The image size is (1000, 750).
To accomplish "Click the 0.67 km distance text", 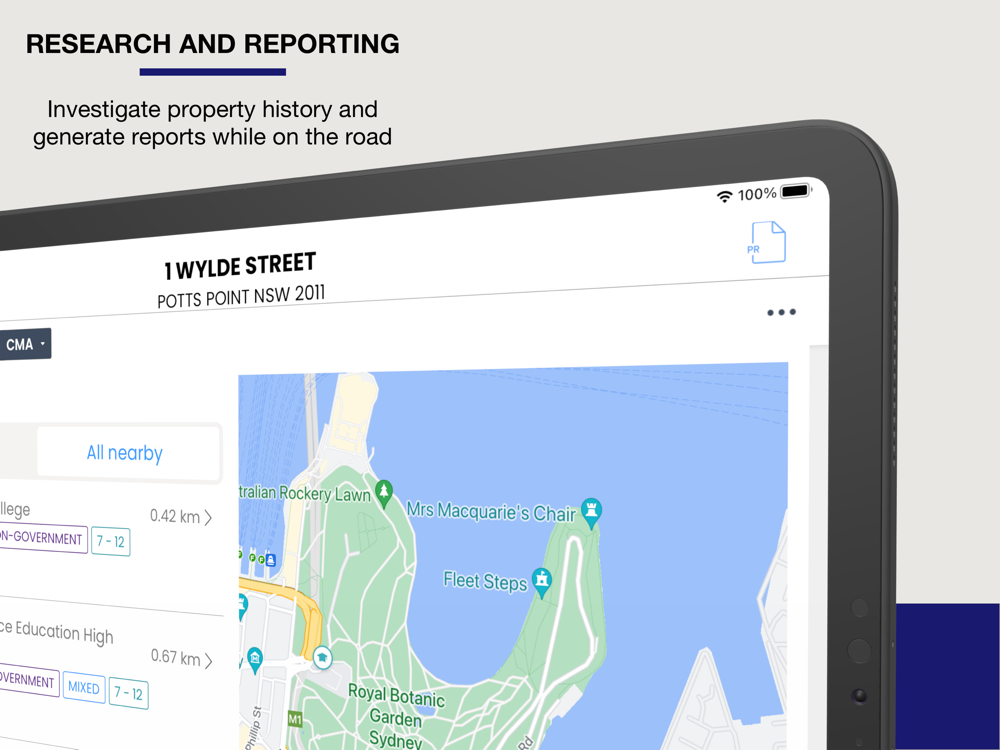I will click(x=175, y=657).
